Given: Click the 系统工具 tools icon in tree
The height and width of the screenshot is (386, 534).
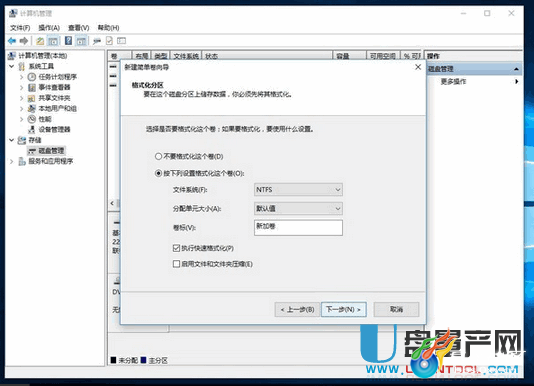Looking at the screenshot, I should (22, 66).
